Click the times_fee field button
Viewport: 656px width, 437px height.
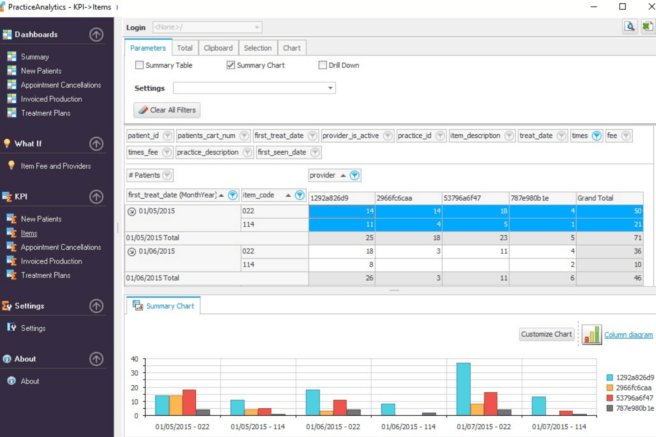click(149, 152)
